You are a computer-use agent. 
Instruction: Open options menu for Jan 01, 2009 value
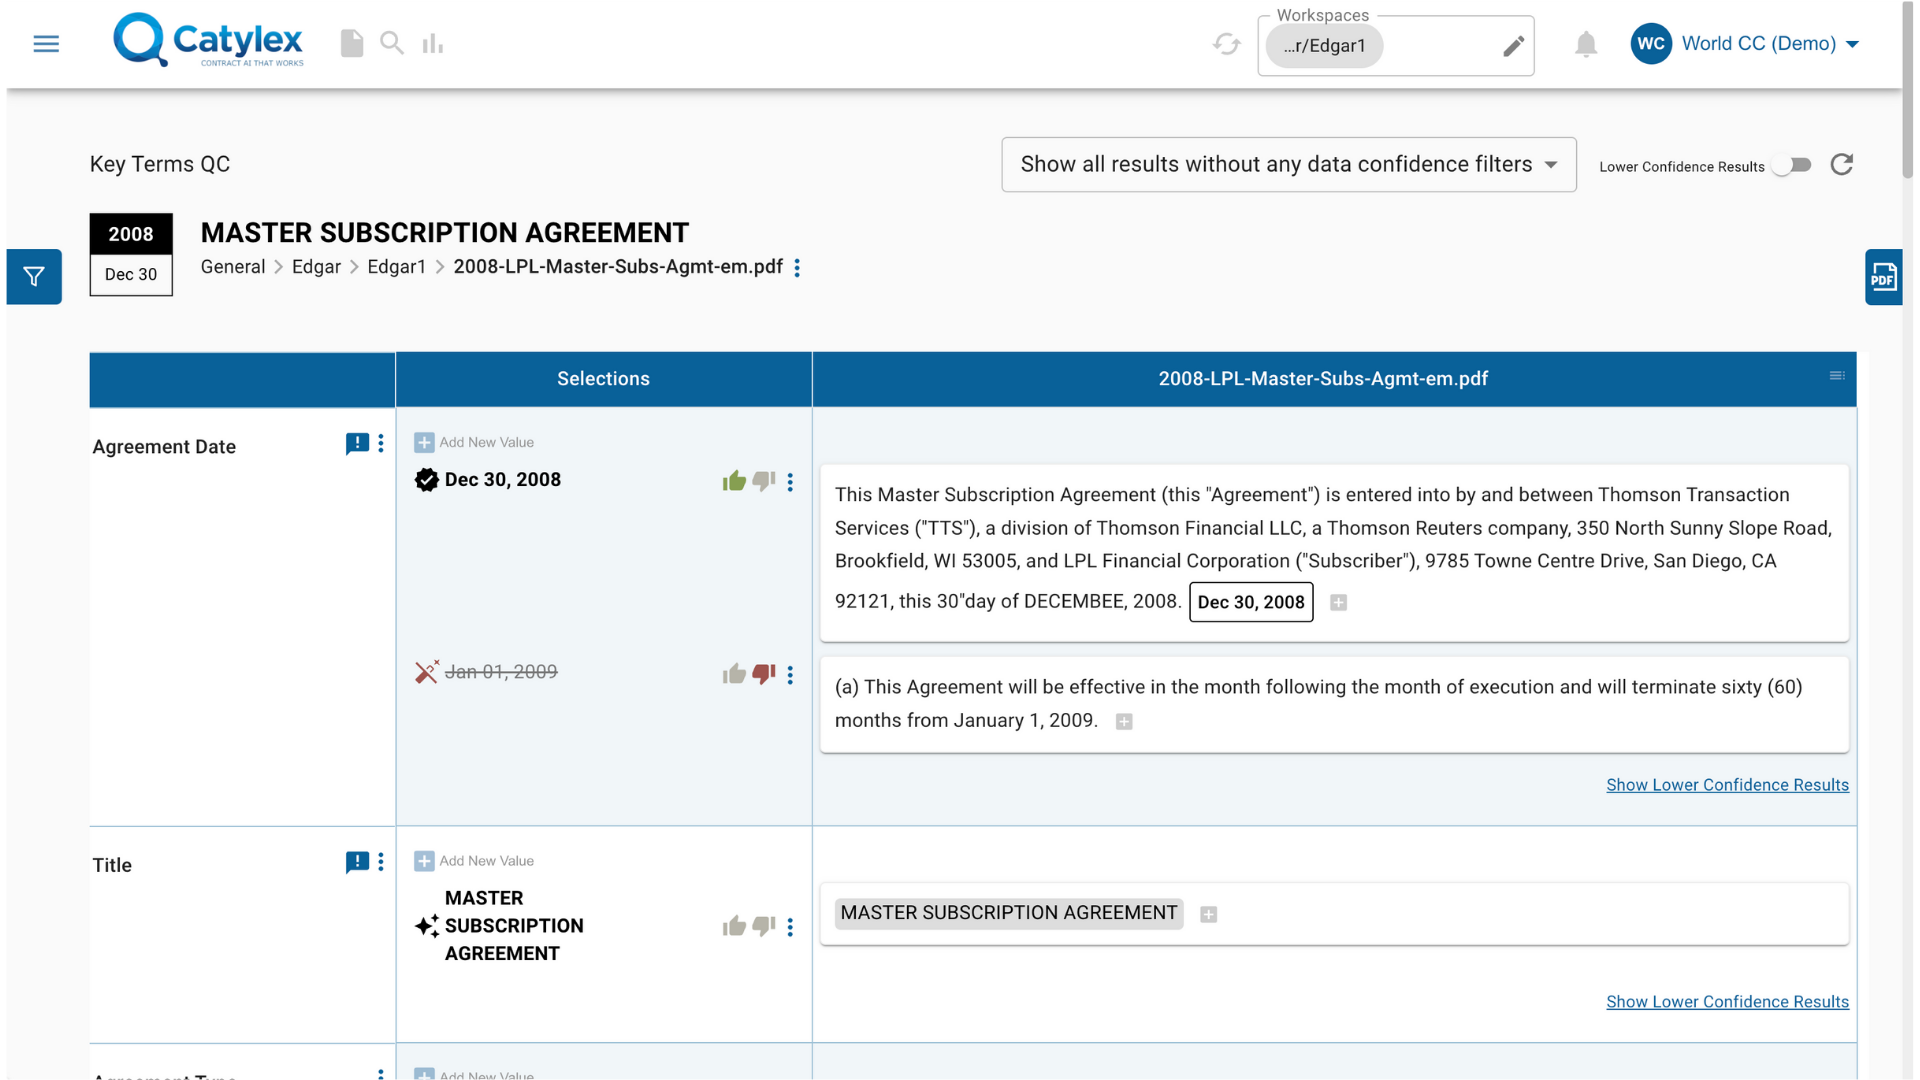(x=790, y=675)
